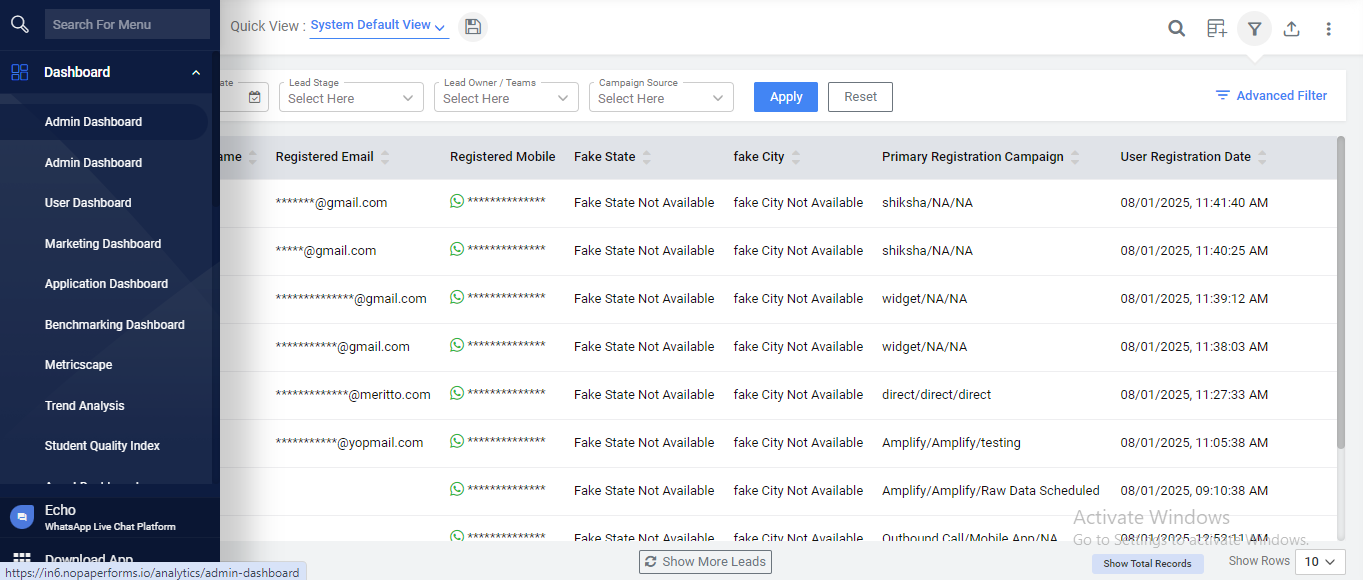The height and width of the screenshot is (580, 1363).
Task: Open the Lead Owner / Teams dropdown
Action: coord(505,98)
